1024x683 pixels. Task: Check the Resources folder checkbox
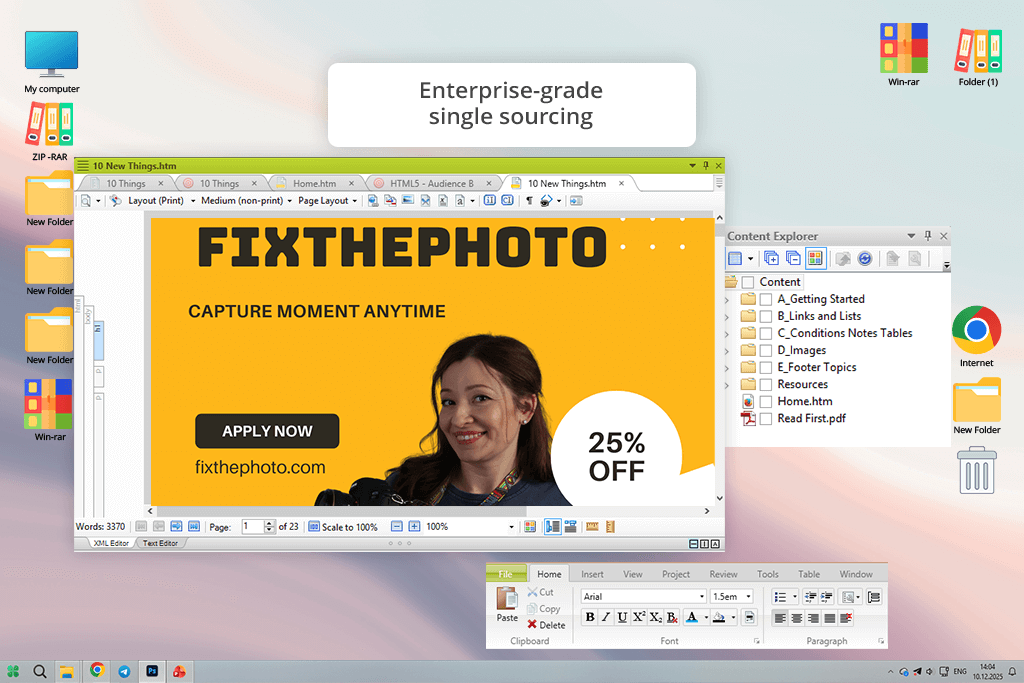[x=766, y=385]
